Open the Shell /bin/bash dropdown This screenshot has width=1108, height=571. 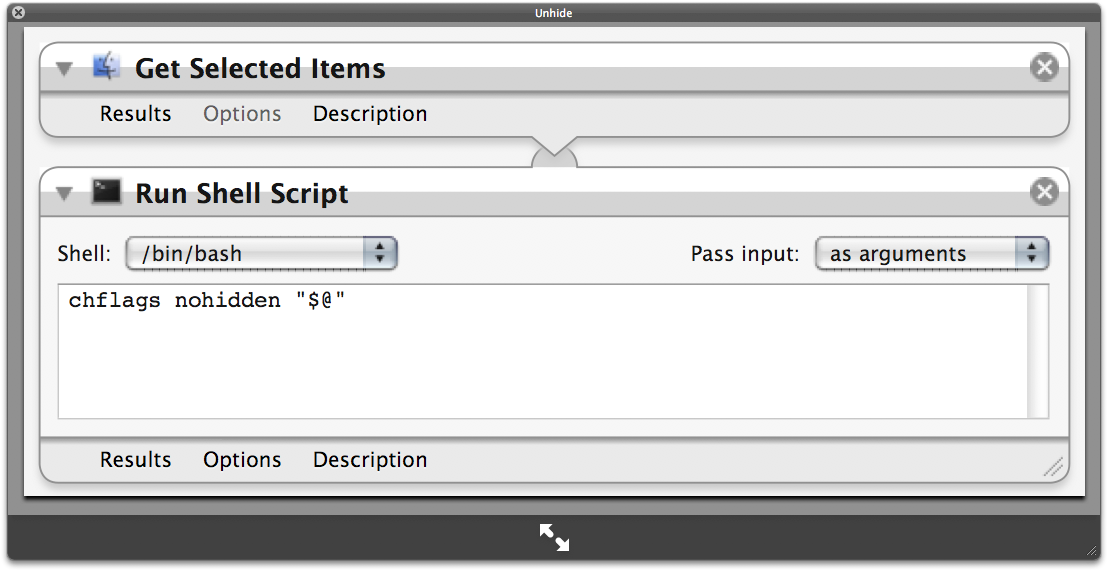click(x=261, y=253)
